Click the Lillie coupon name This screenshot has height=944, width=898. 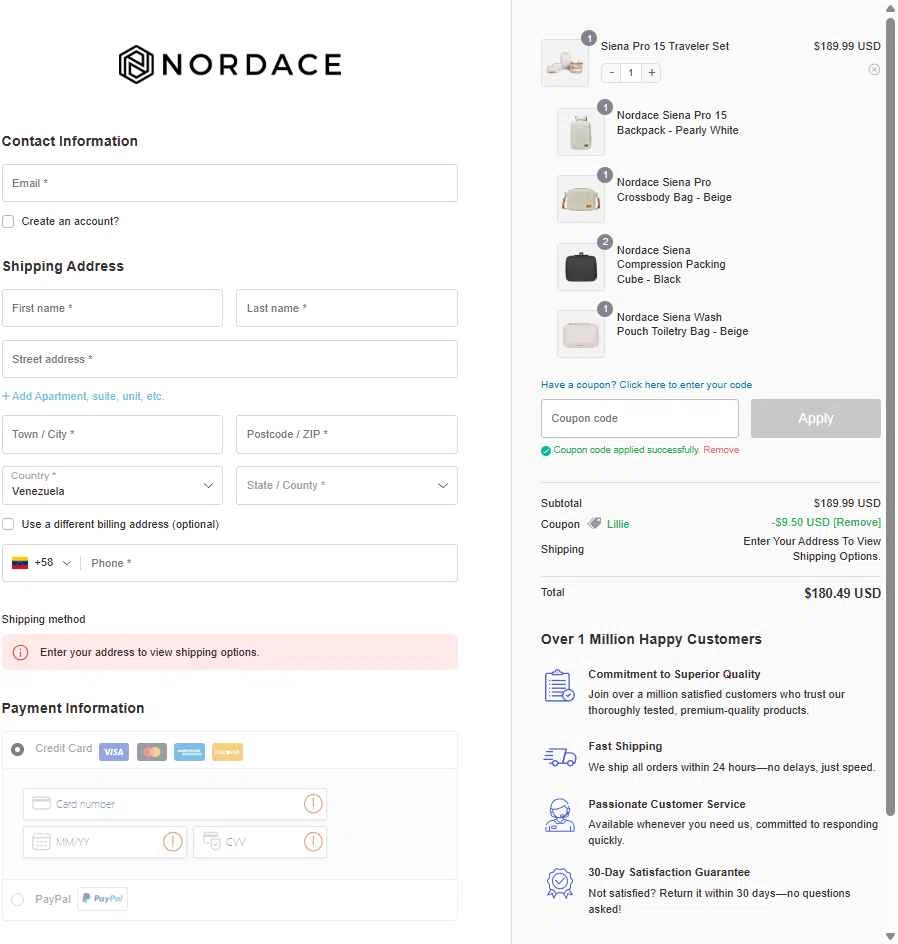pos(618,524)
